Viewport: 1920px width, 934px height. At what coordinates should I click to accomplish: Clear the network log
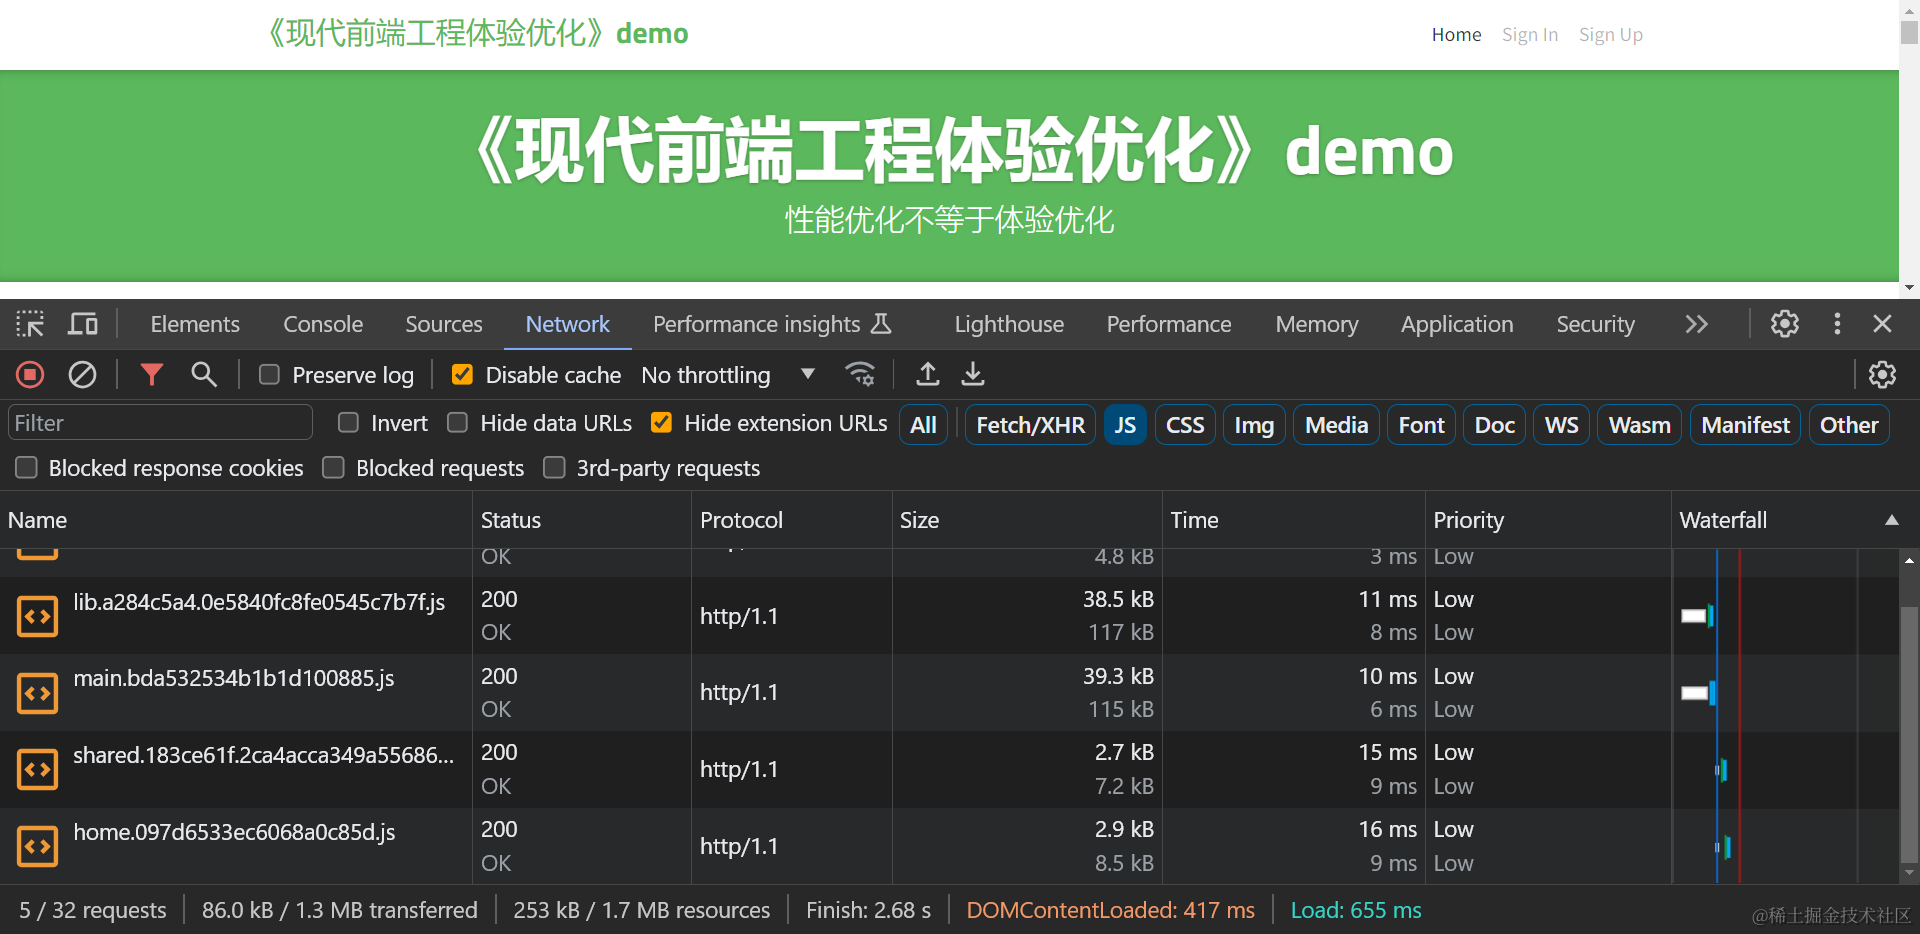(x=82, y=375)
